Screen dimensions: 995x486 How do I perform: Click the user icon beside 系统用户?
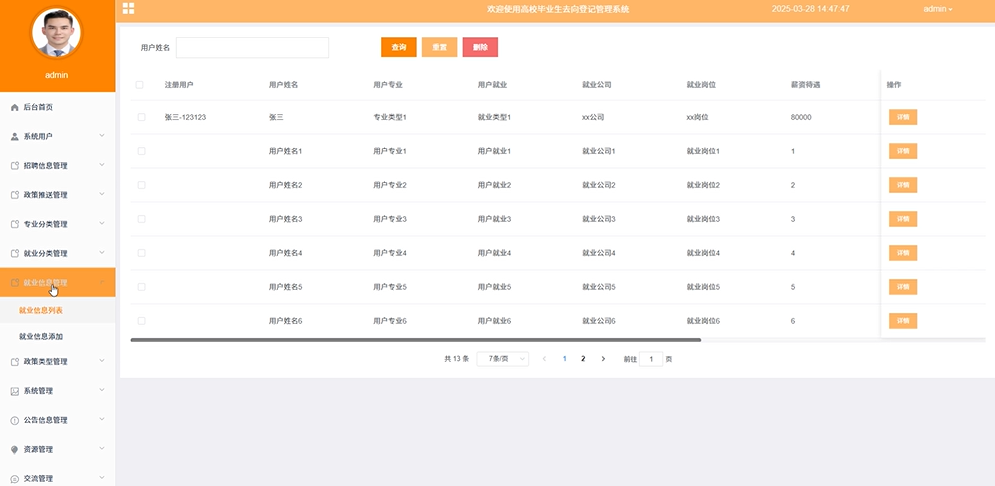click(14, 136)
